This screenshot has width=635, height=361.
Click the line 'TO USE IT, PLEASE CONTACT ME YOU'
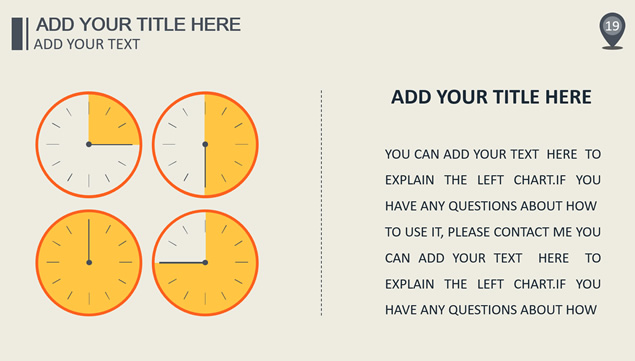[493, 232]
